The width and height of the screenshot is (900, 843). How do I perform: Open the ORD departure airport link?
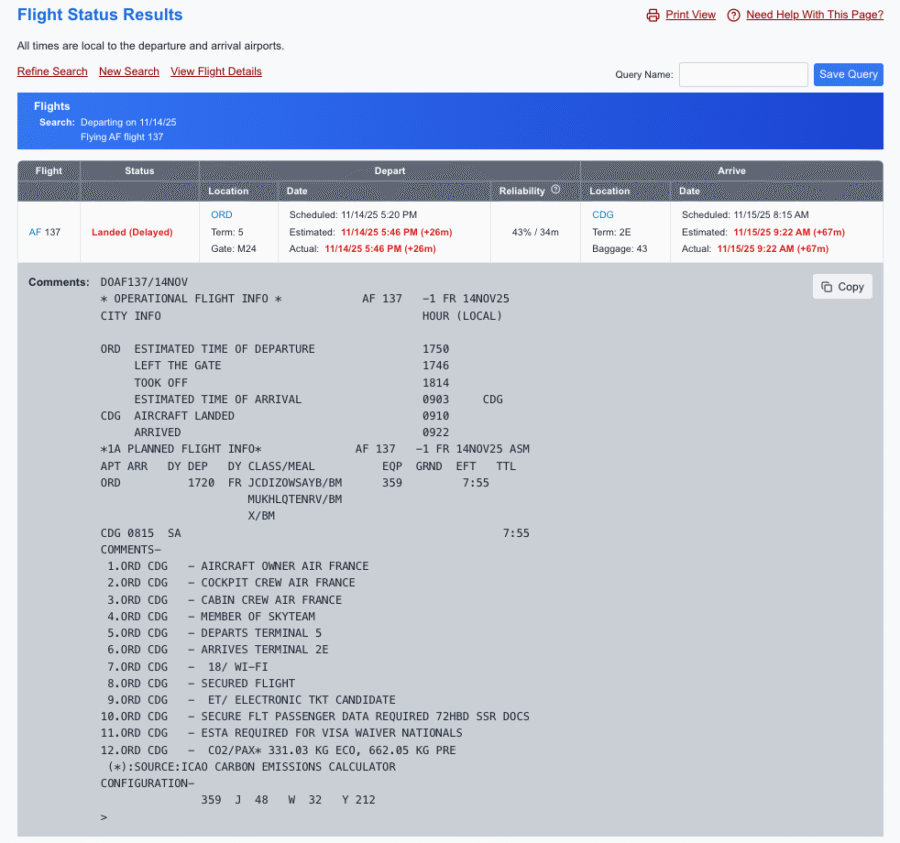click(221, 214)
